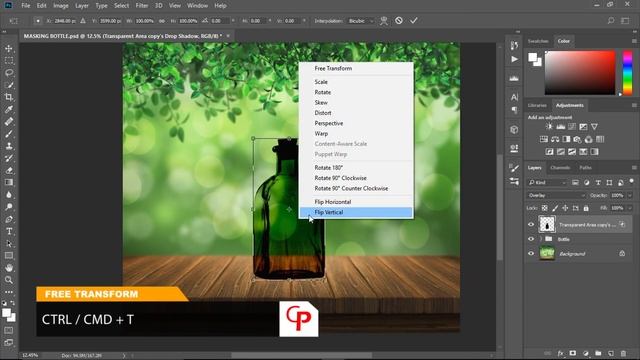
Task: Select the Brush tool
Action: tap(9, 134)
